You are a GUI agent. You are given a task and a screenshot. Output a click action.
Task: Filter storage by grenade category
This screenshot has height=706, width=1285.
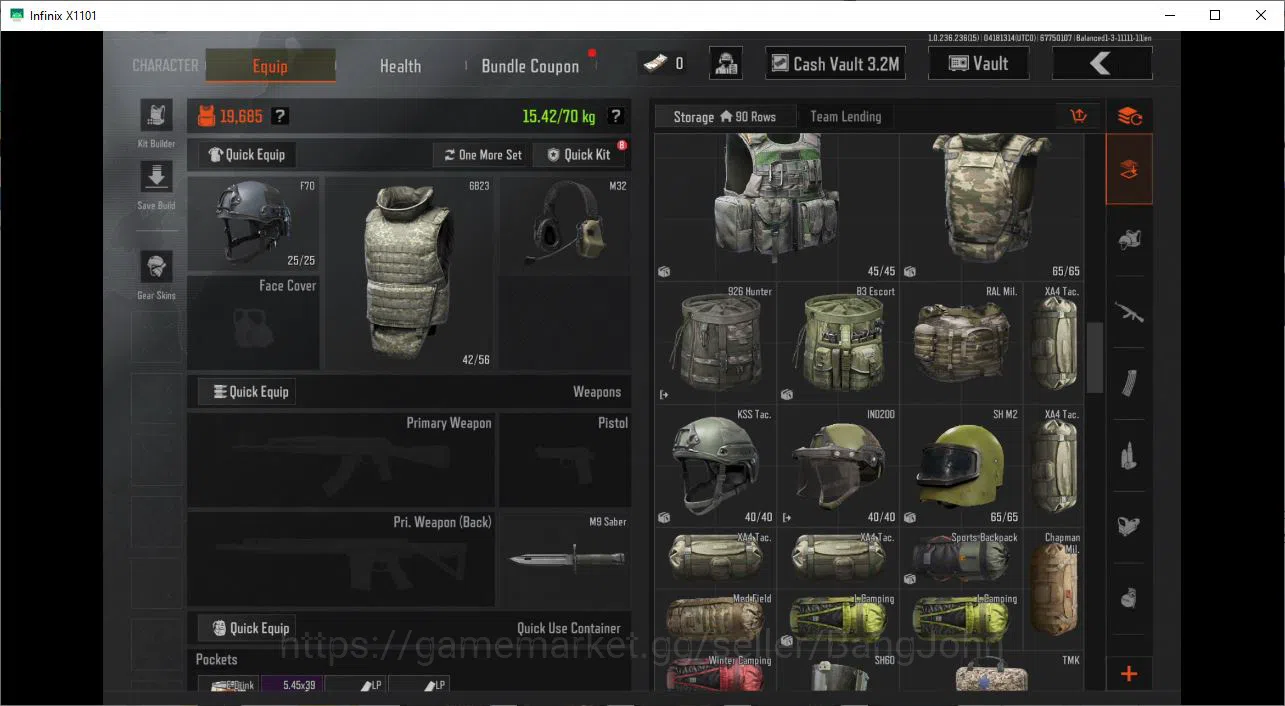[x=1129, y=598]
